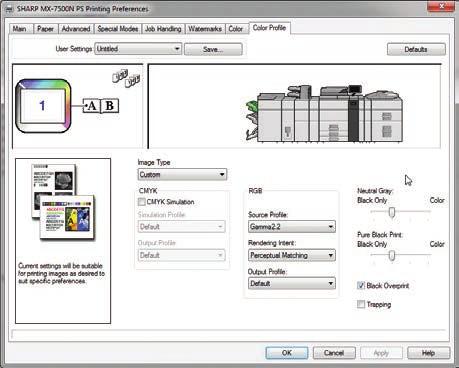Open the RGB Output Profile dropdown
This screenshot has width=459, height=368.
292,284
